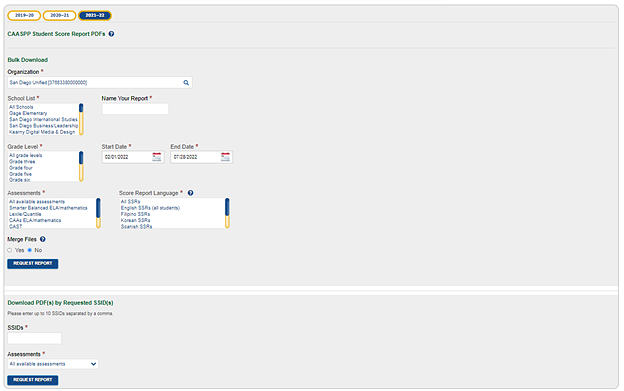The image size is (624, 391).
Task: Click the Grade Level list scrollbar
Action: 81,166
